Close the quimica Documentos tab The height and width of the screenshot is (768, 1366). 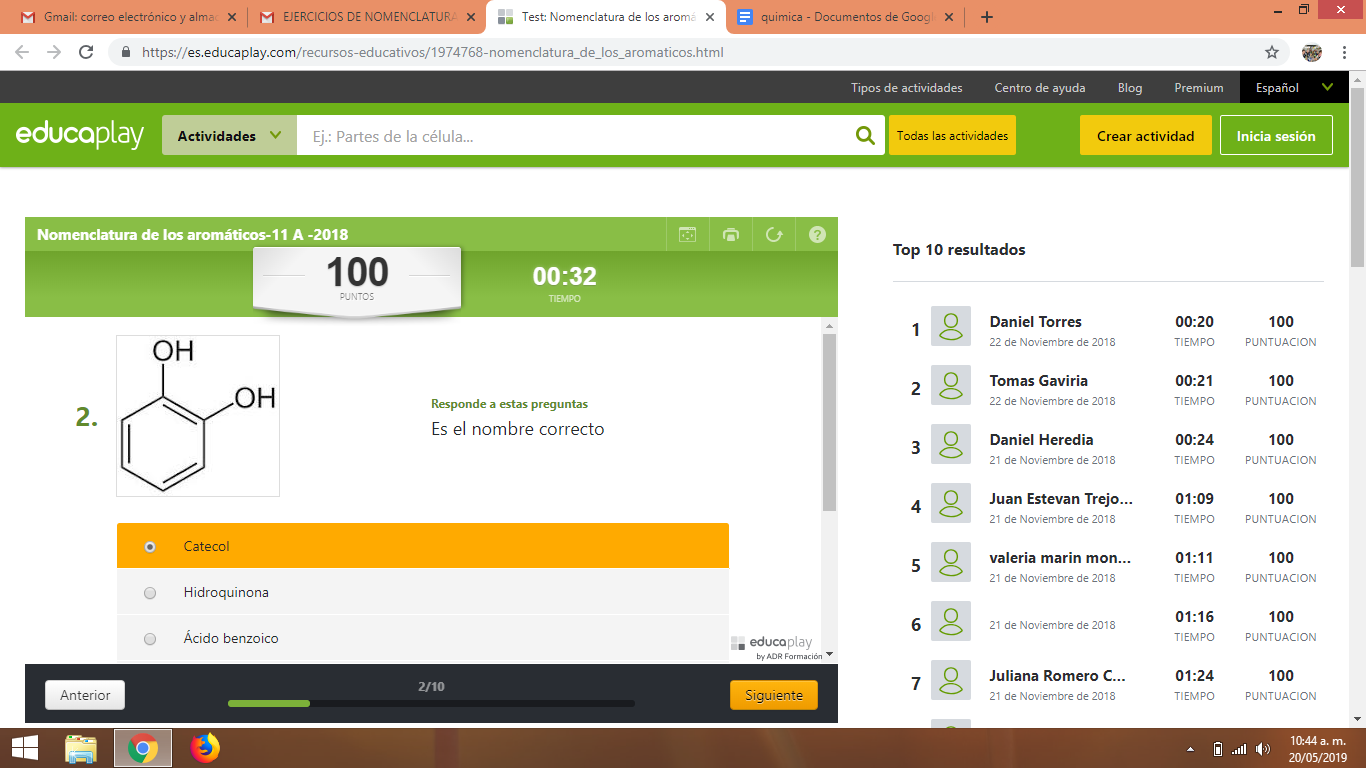[948, 17]
